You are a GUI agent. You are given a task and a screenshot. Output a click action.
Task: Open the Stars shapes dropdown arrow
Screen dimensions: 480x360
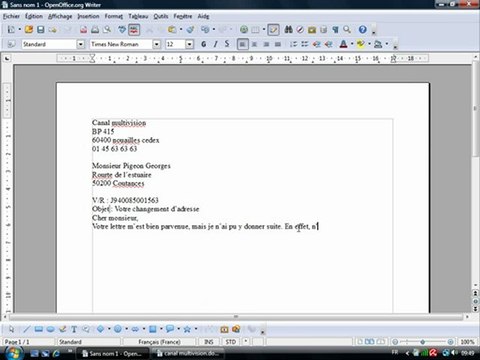pos(196,329)
